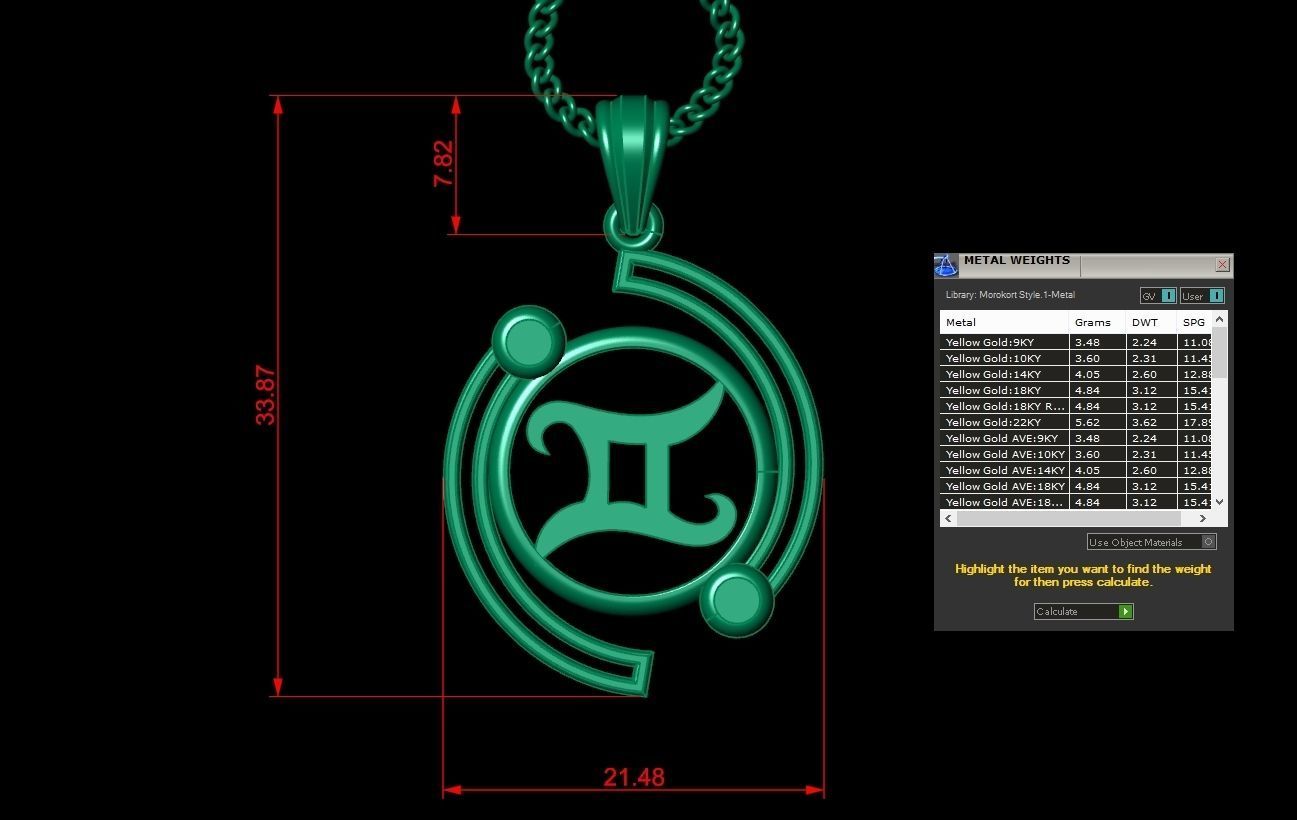Click the 4.05 grams value in Yellow Gold:14KY row
This screenshot has height=820, width=1297.
[x=1087, y=374]
